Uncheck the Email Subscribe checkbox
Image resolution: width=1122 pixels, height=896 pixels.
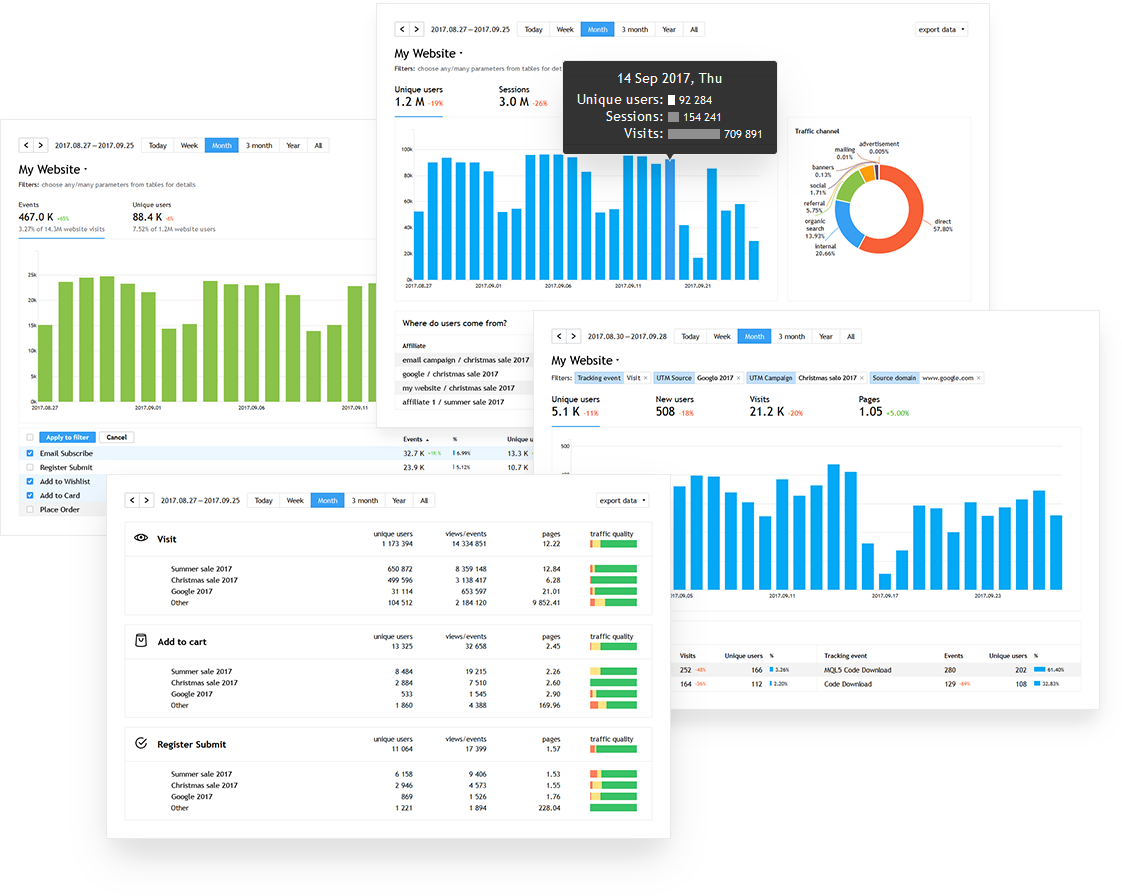[x=30, y=453]
